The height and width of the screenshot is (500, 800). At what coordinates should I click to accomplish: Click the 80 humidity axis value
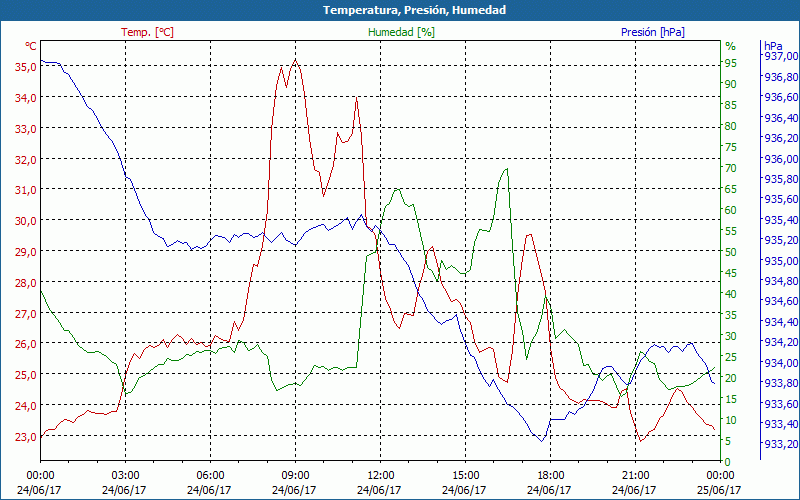click(731, 126)
